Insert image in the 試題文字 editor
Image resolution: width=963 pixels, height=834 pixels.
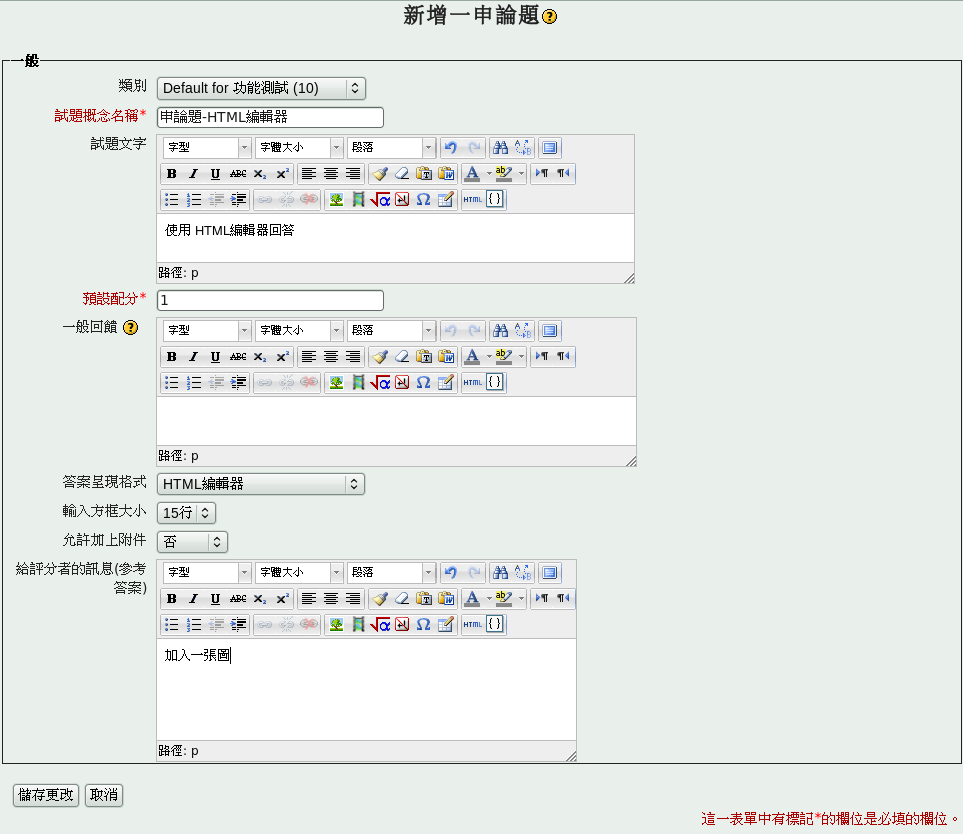pyautogui.click(x=336, y=200)
